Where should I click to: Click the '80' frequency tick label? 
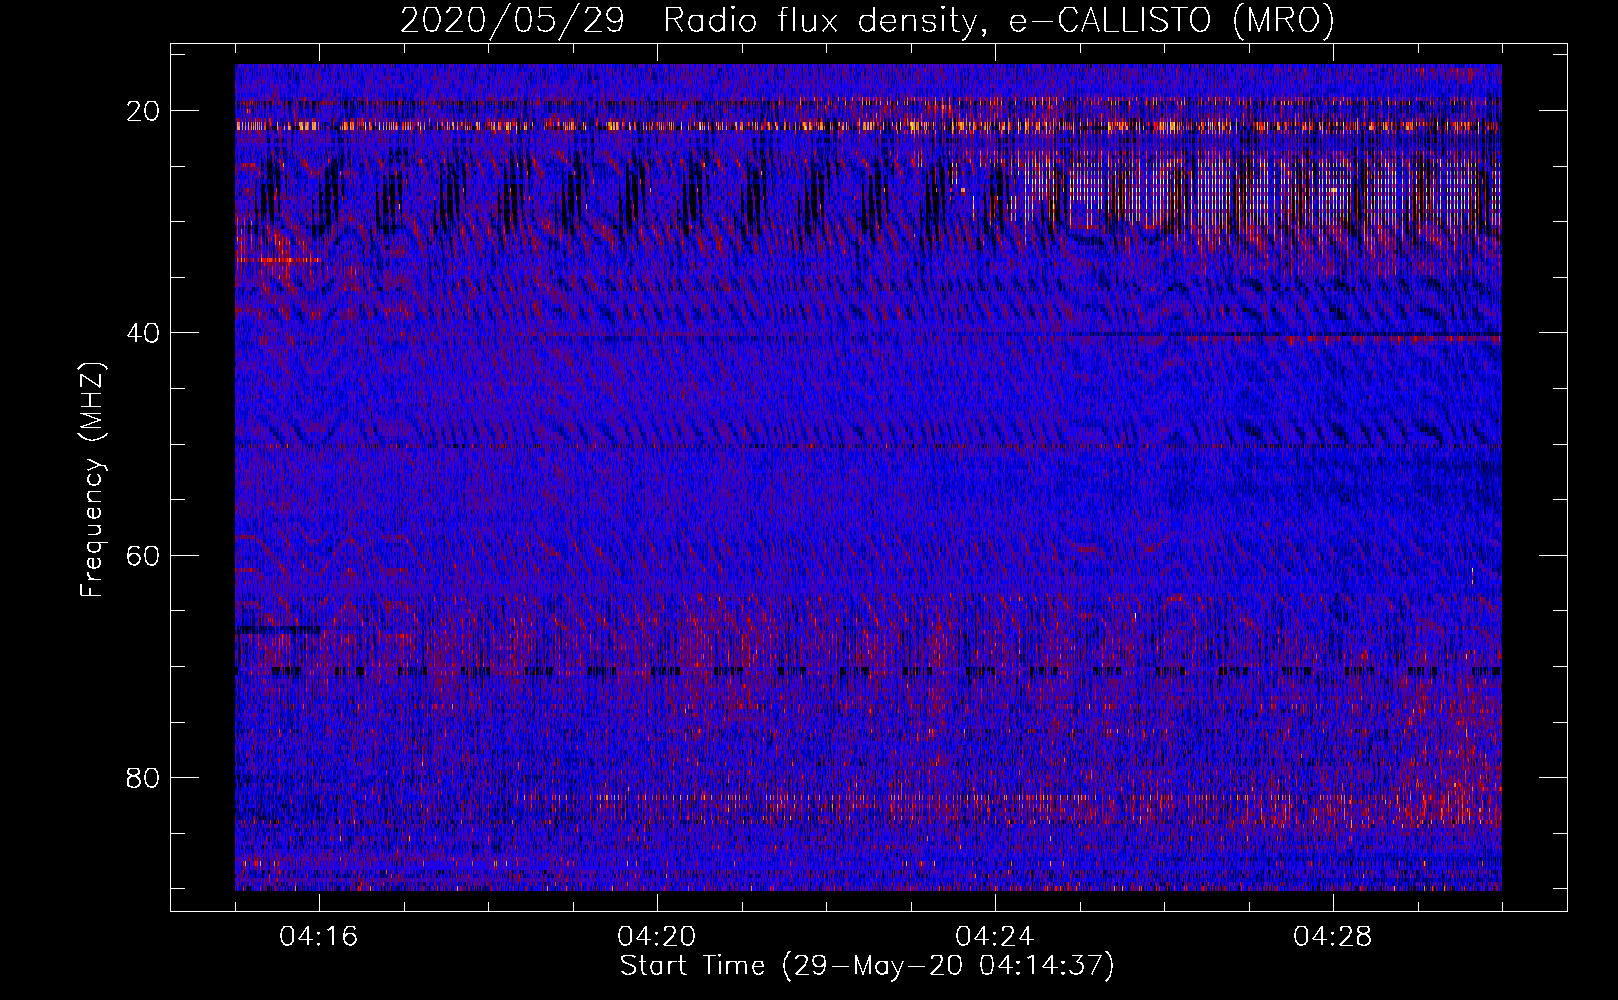pos(143,777)
